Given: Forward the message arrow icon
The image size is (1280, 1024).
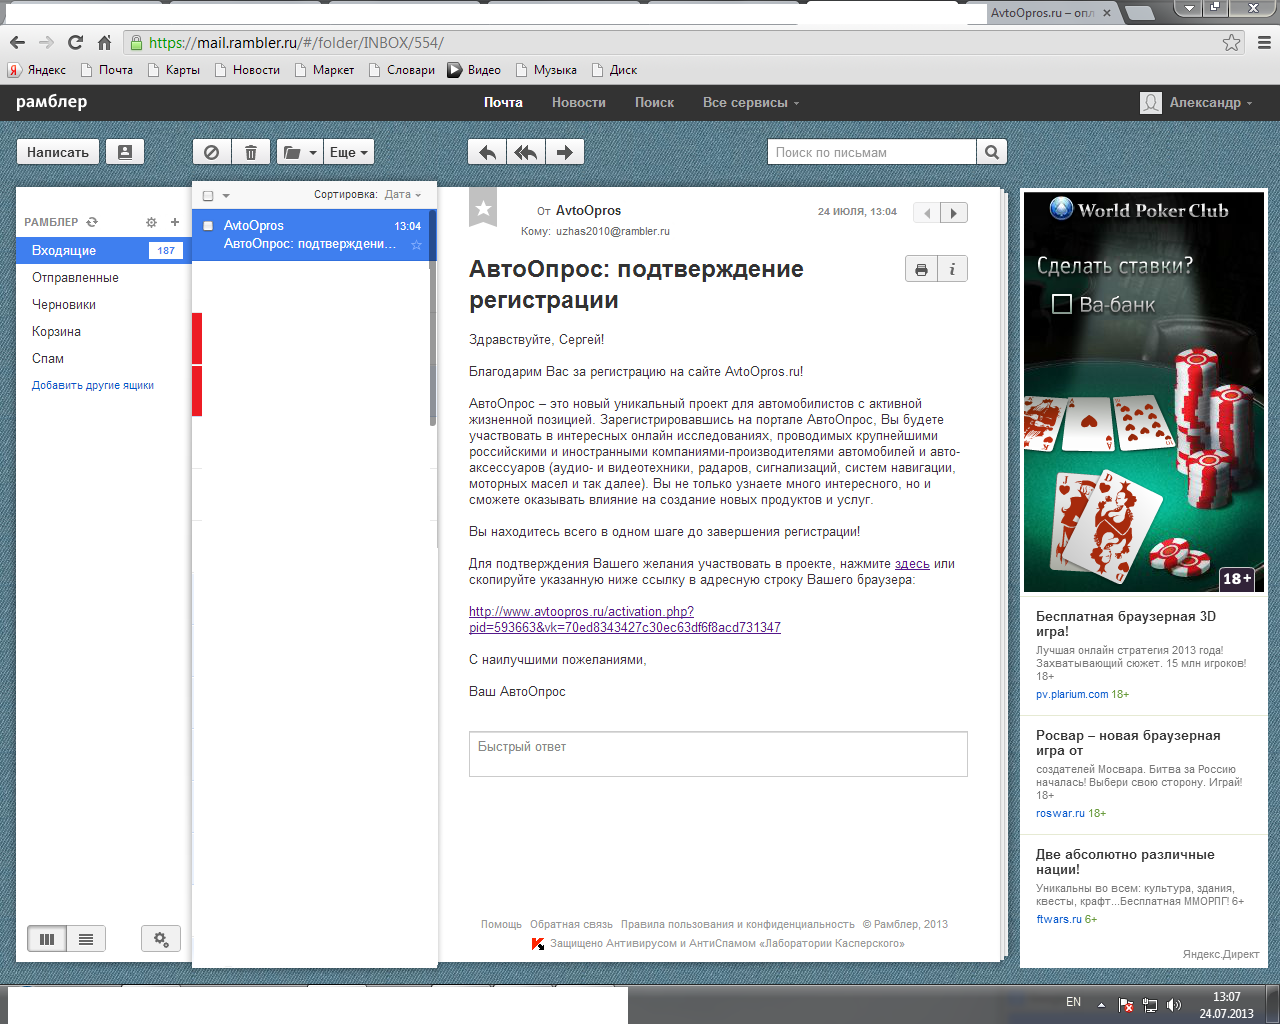Looking at the screenshot, I should 565,152.
